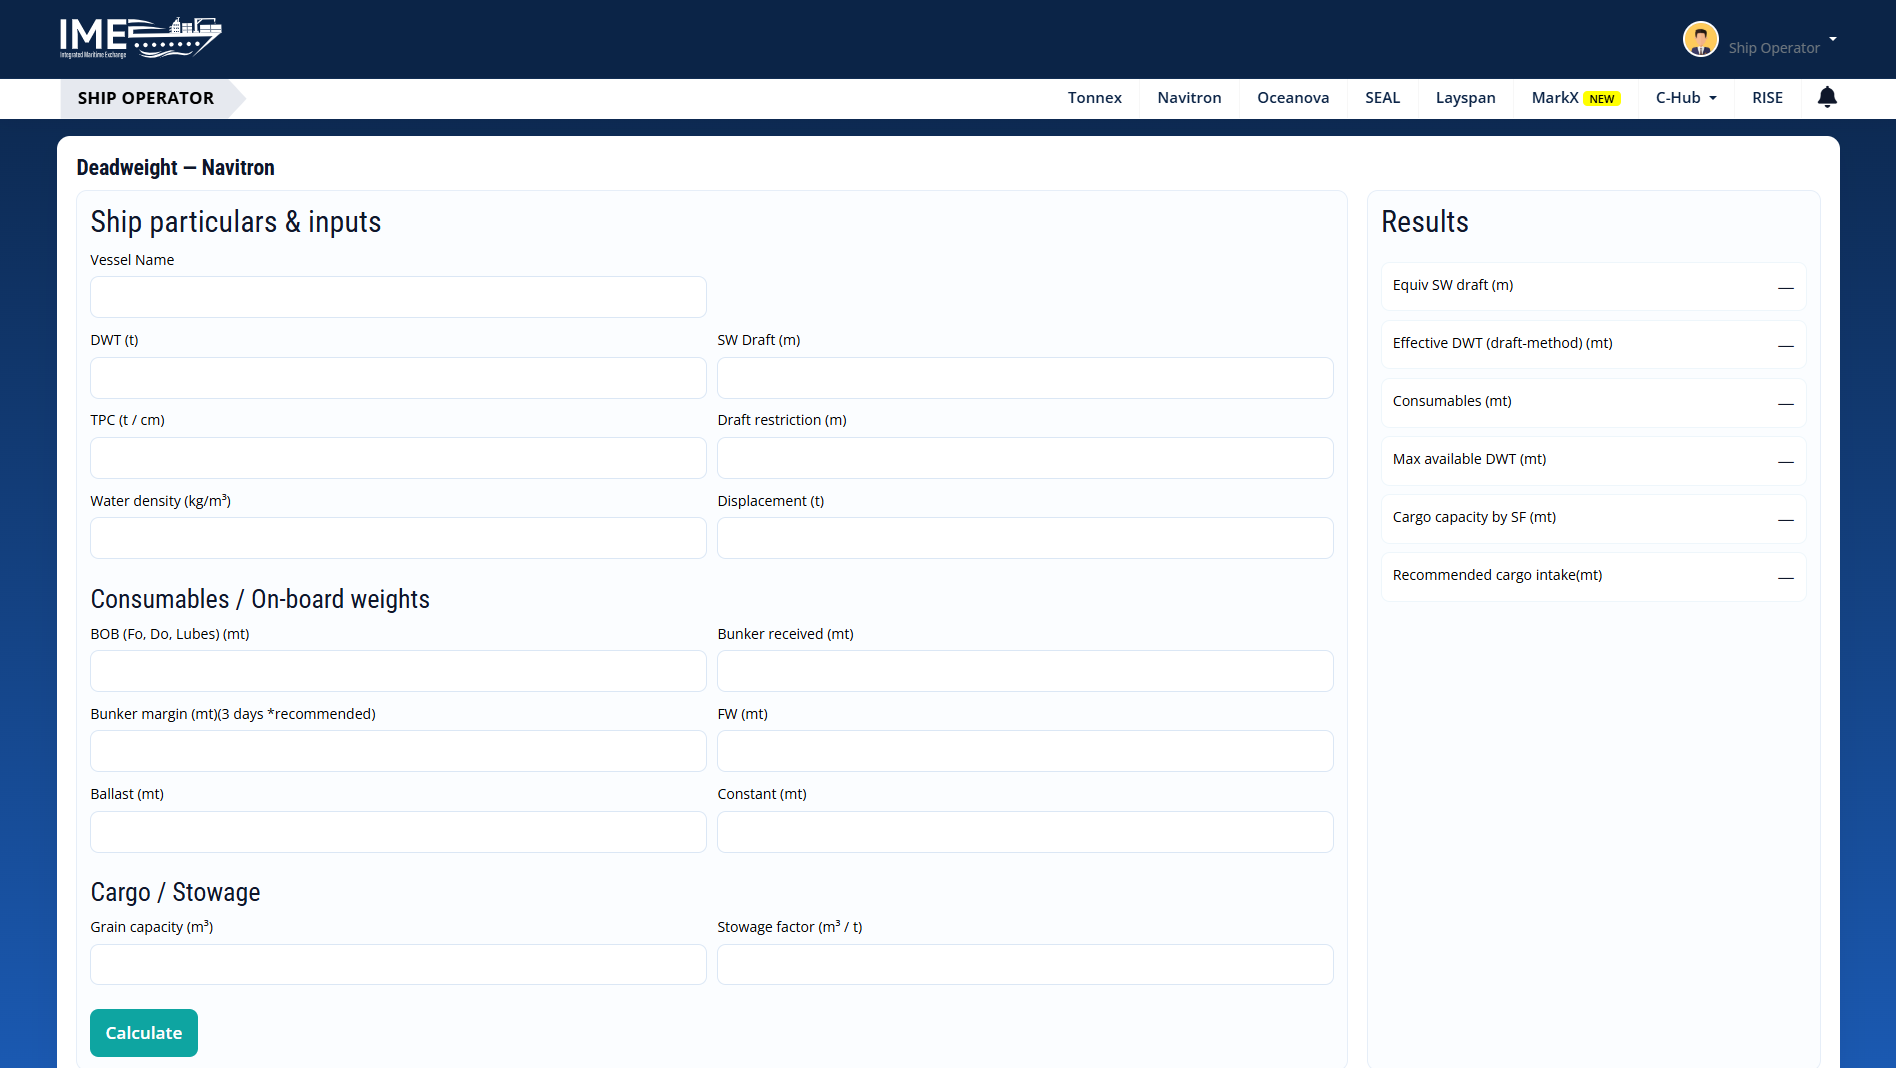1896x1068 pixels.
Task: Focus the Vessel Name input field
Action: tap(398, 297)
